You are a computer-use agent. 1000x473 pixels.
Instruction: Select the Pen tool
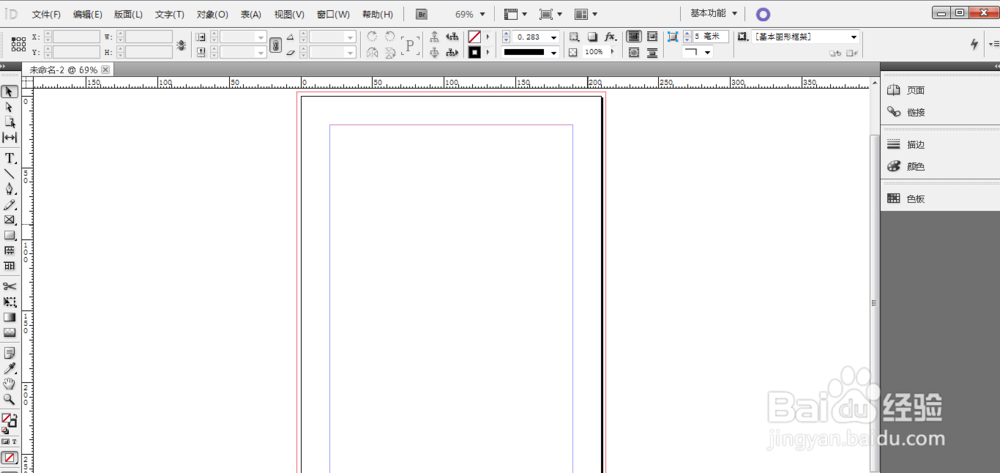click(x=9, y=189)
